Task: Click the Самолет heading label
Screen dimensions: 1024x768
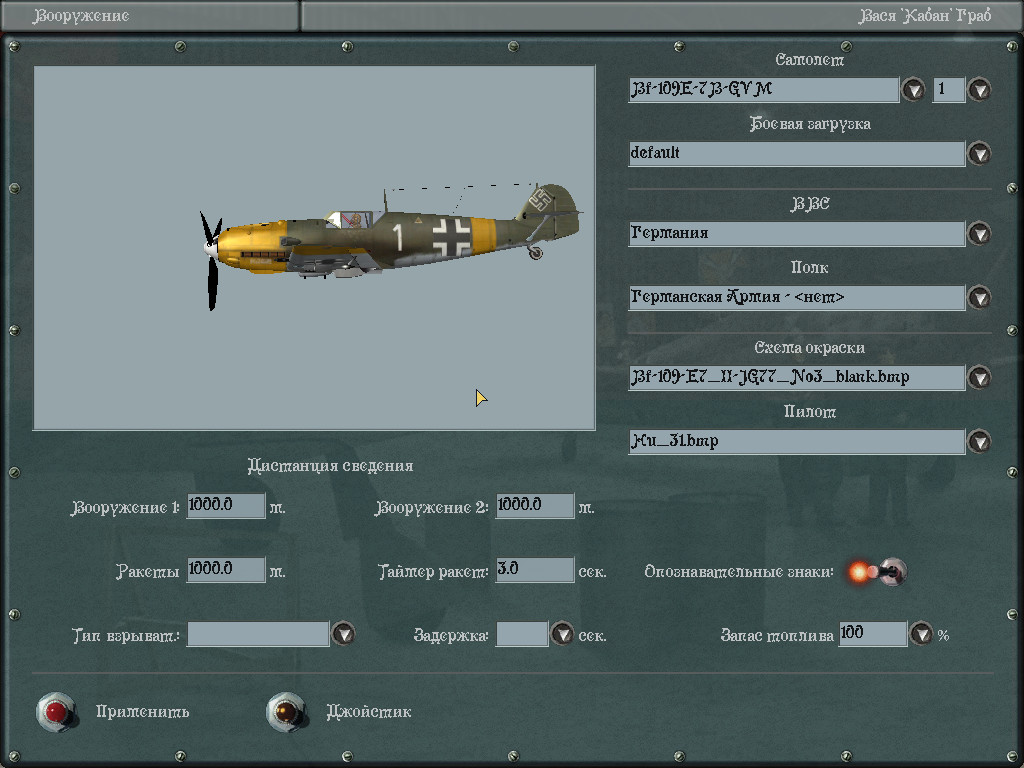Action: tap(810, 60)
